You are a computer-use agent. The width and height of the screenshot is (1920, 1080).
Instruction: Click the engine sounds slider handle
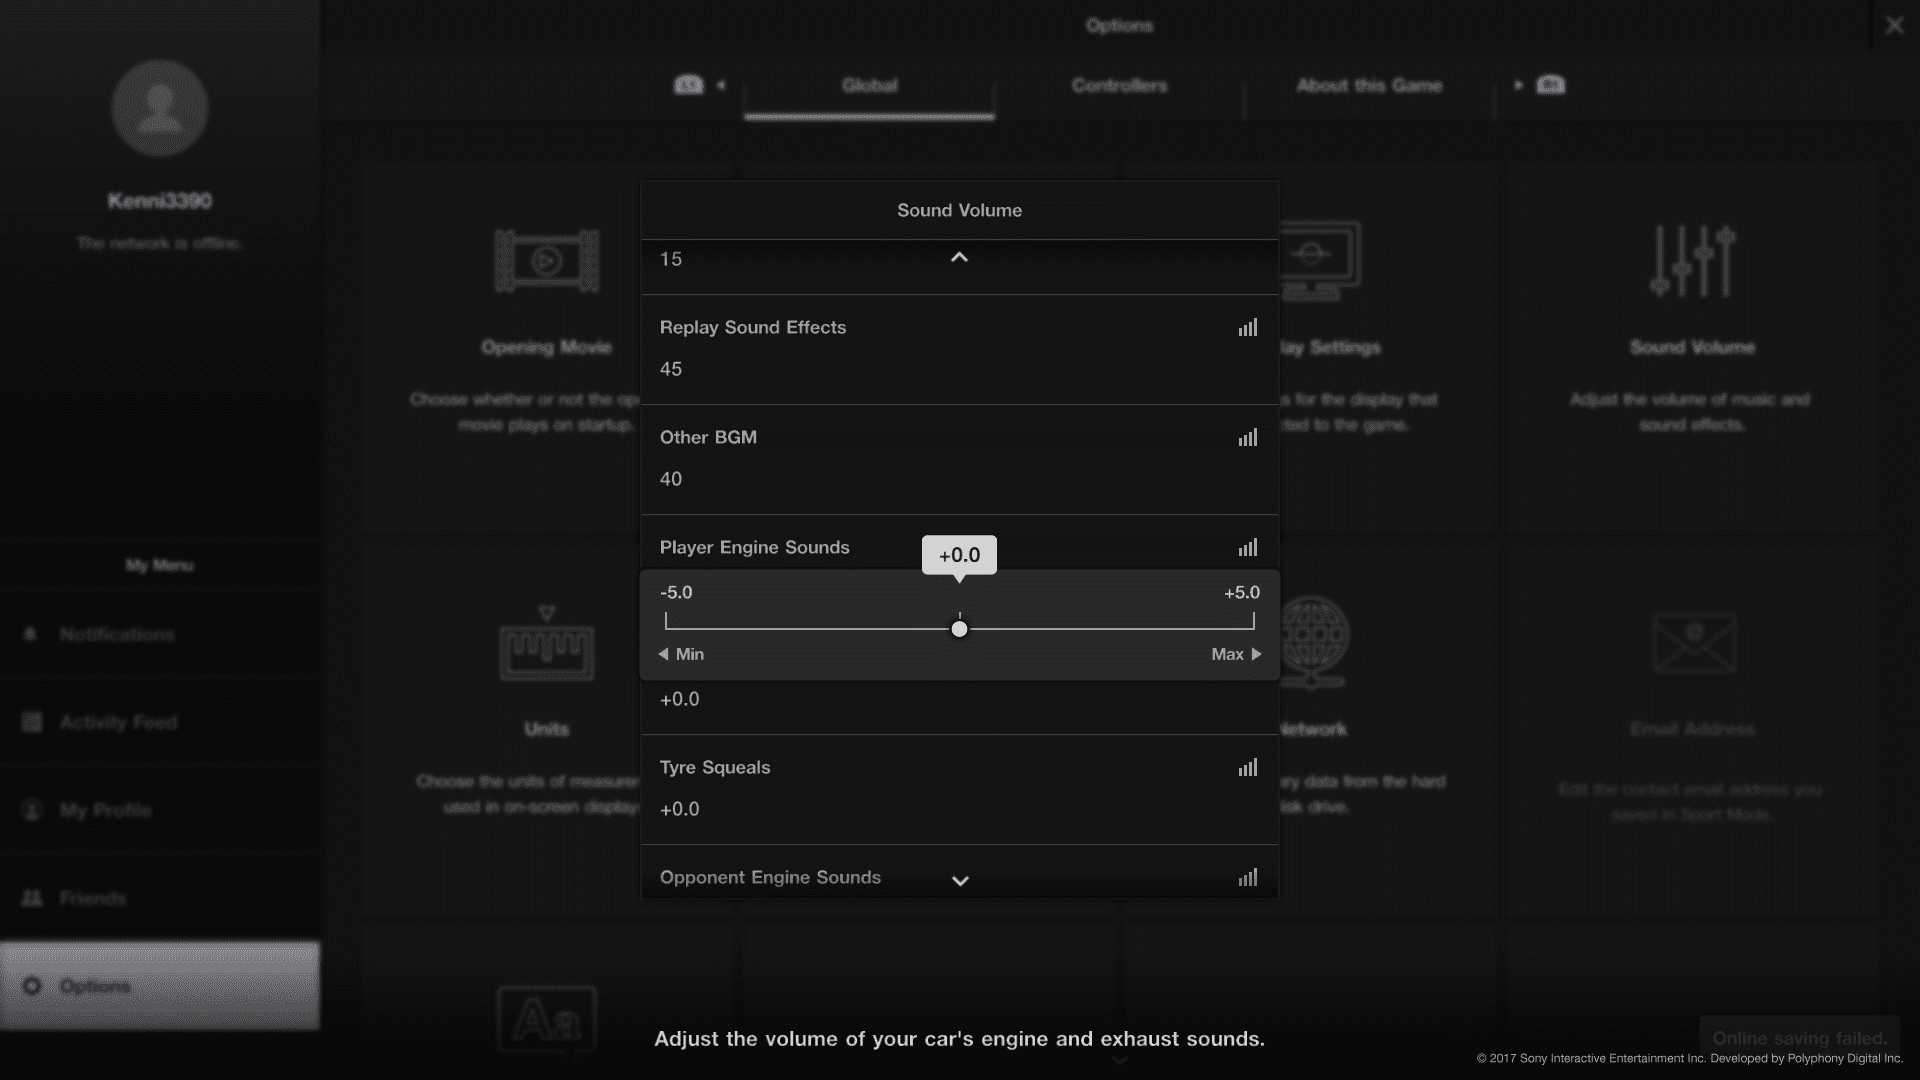(x=959, y=629)
